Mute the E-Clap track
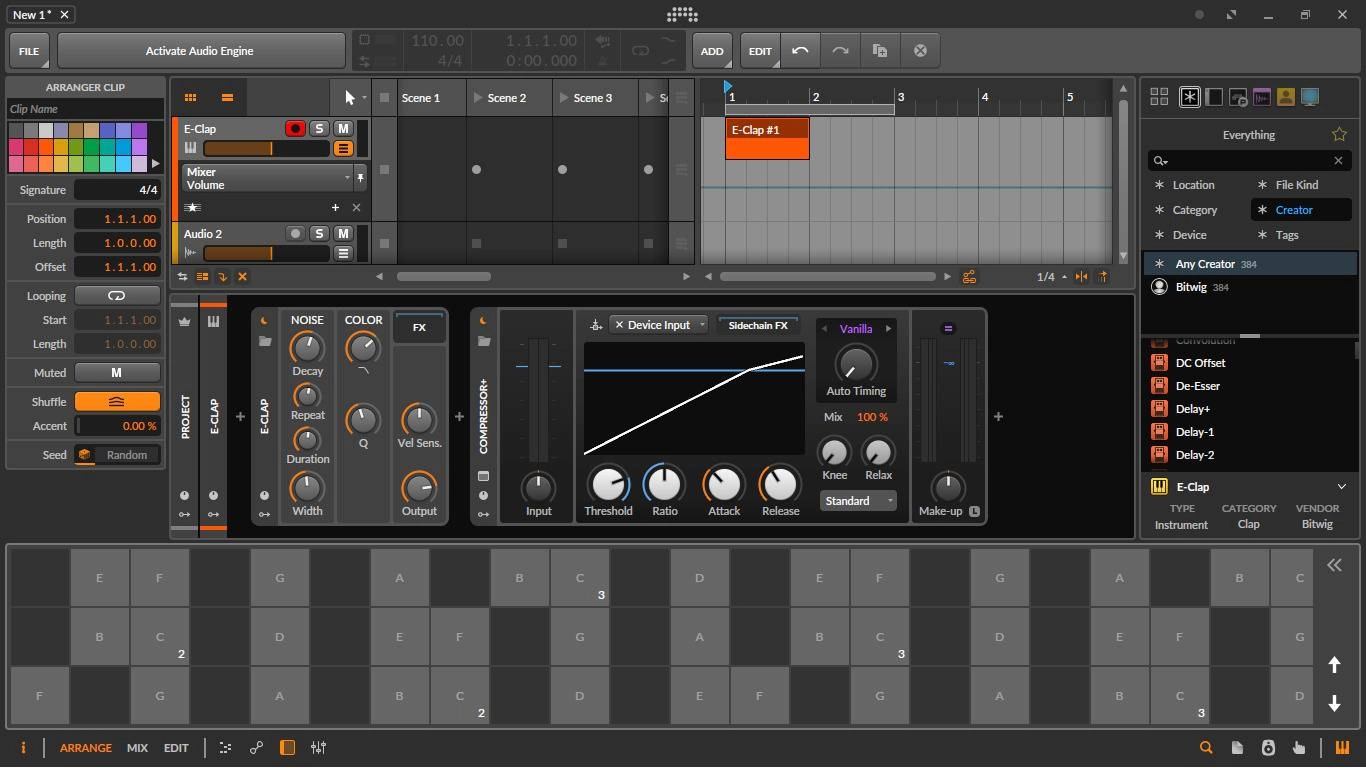Screen dimensions: 1366x768 pyautogui.click(x=343, y=129)
